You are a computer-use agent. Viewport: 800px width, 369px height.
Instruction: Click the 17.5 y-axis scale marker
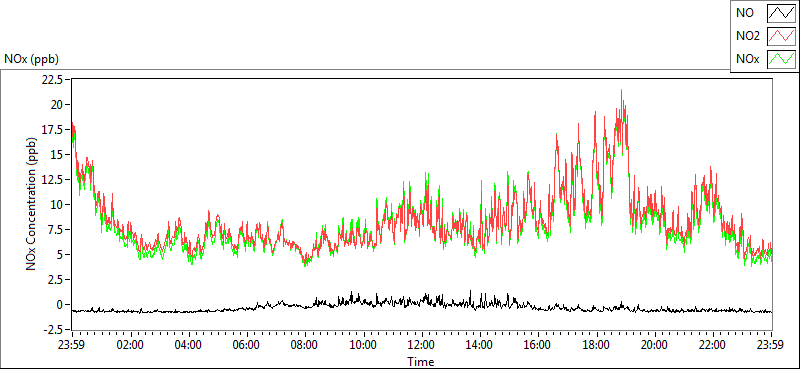(x=53, y=130)
